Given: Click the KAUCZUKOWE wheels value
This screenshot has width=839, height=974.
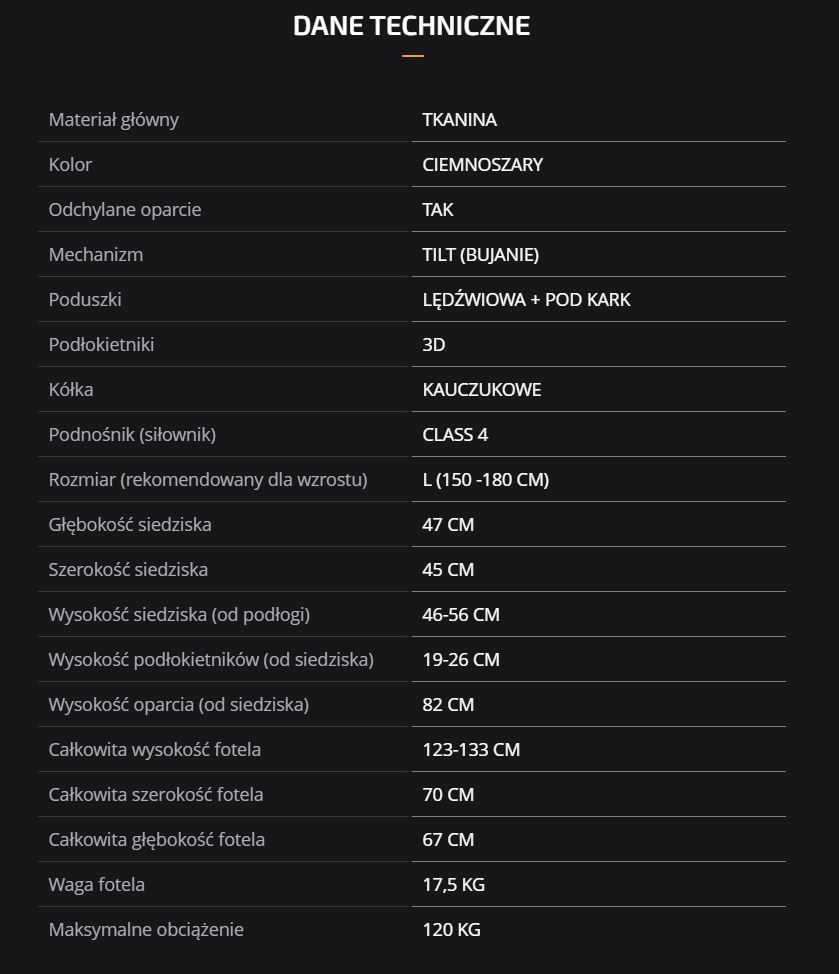Looking at the screenshot, I should click(481, 390).
